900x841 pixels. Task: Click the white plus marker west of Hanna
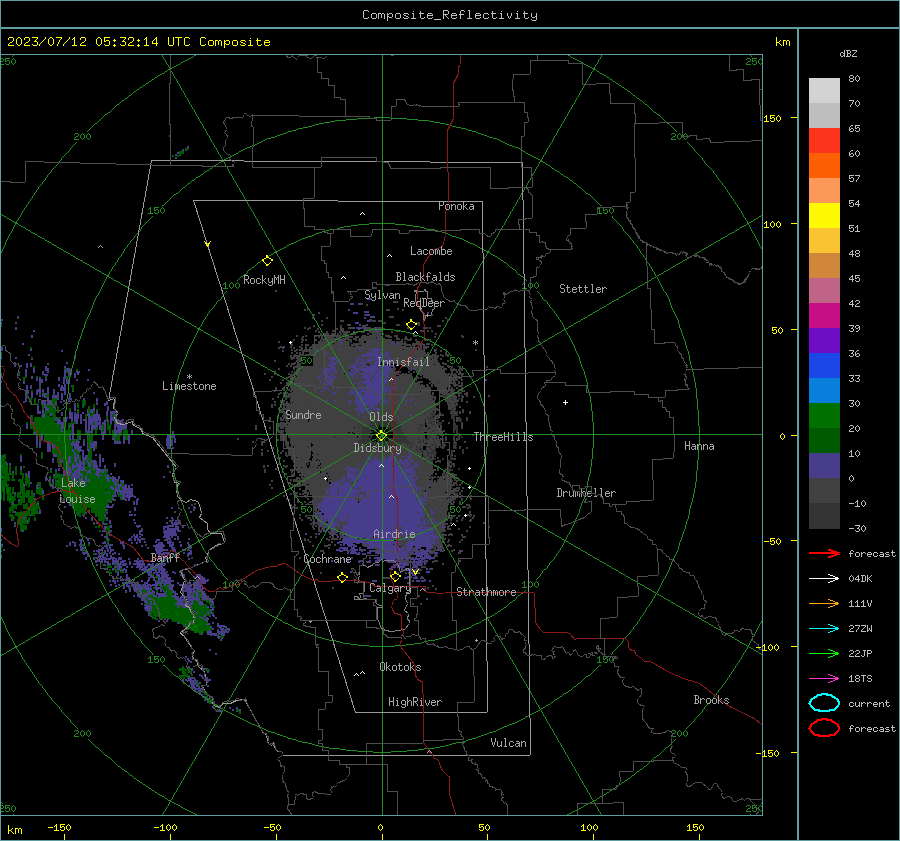(565, 402)
